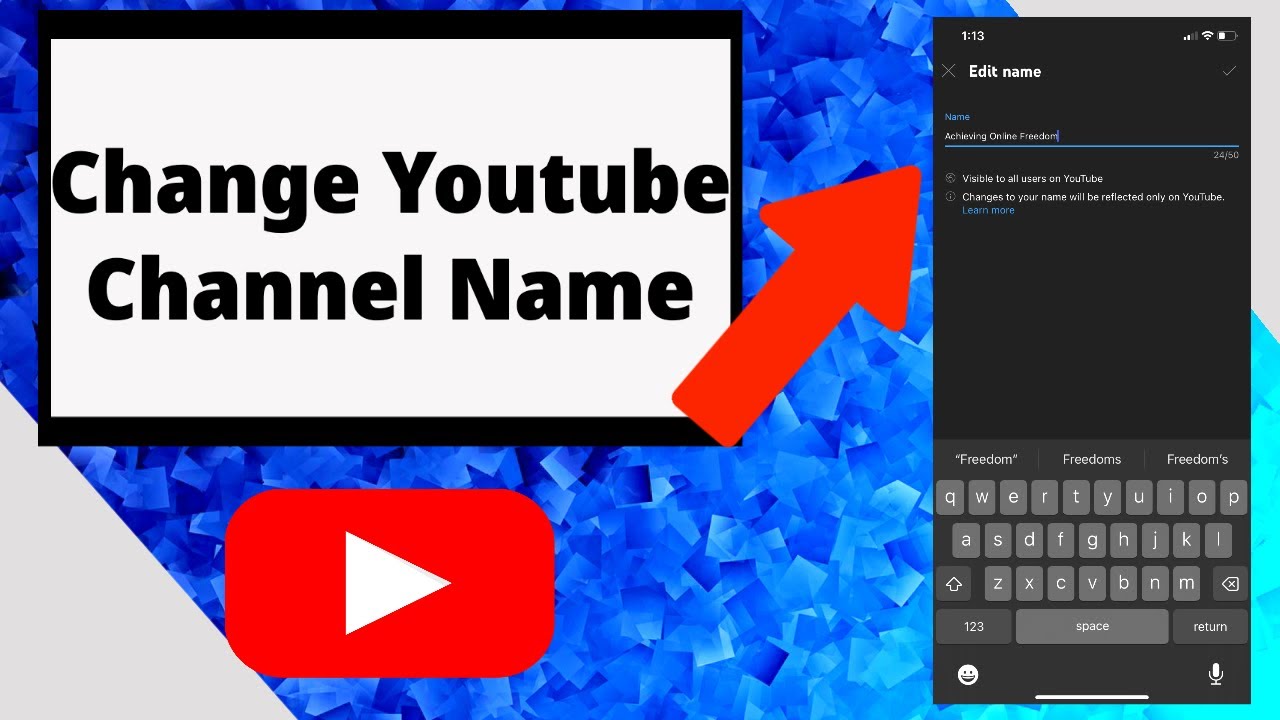The image size is (1280, 720).
Task: Tap the d key on keyboard
Action: pos(1029,540)
